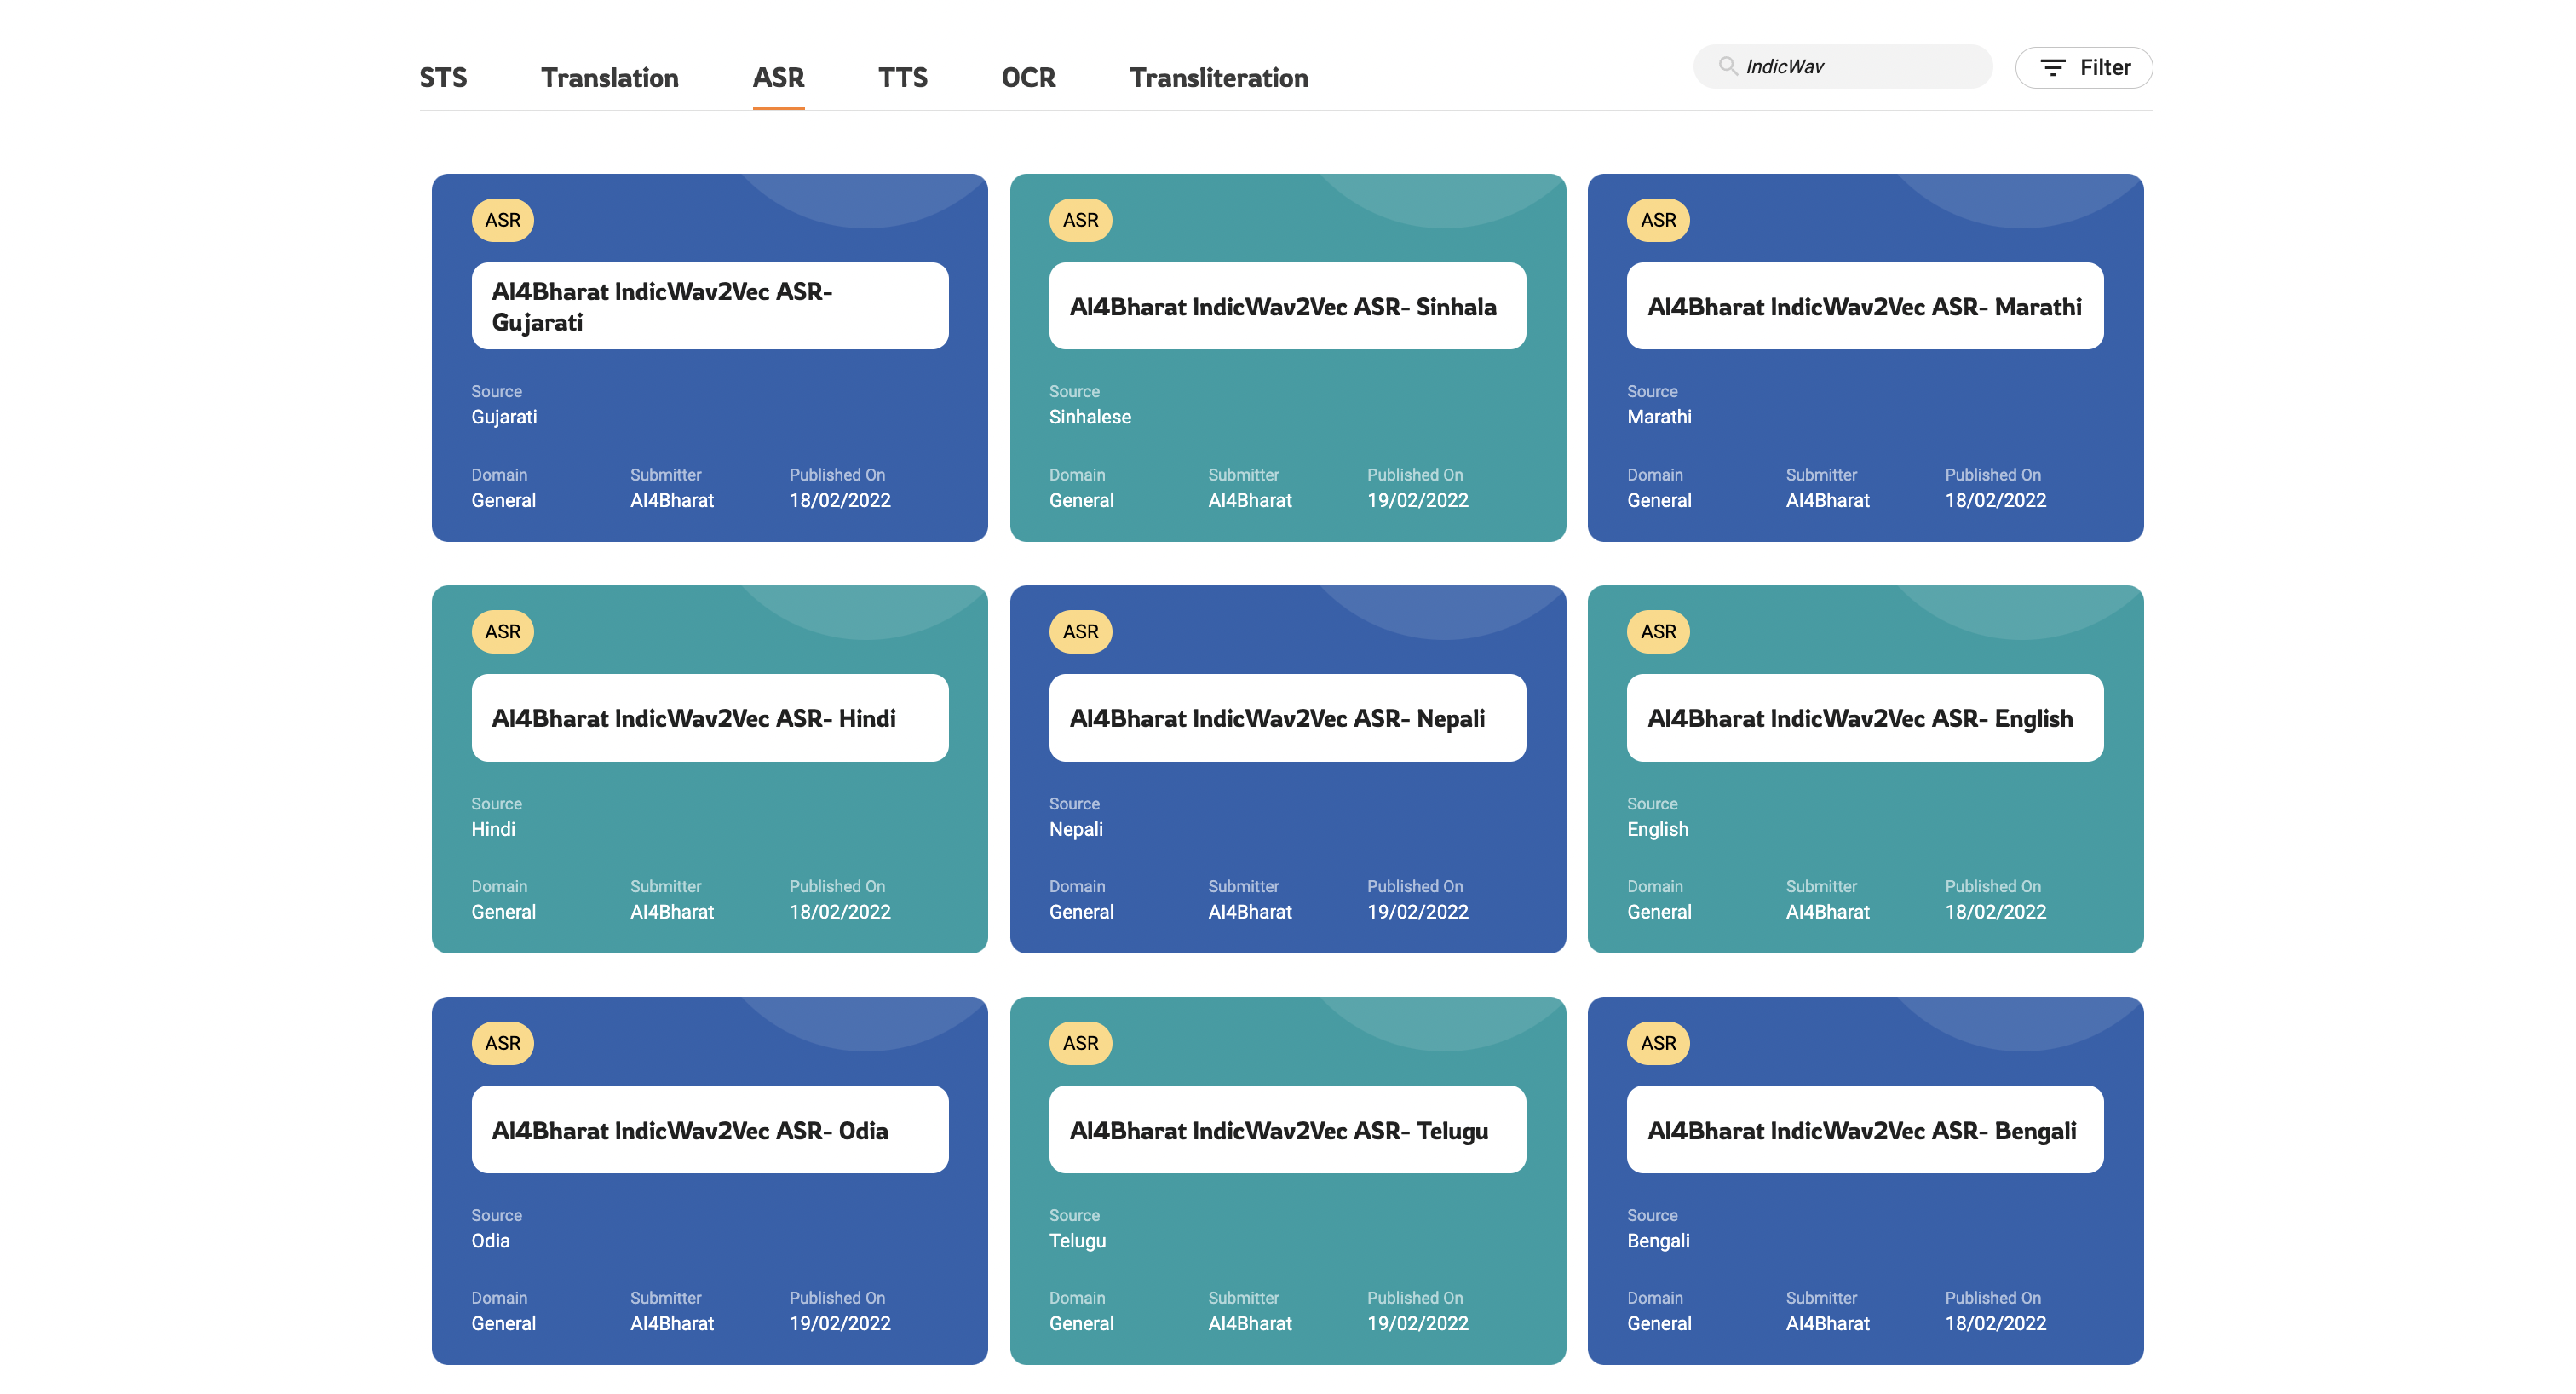Screen dimensions: 2576x1394
Task: Click the ASR badge on Sinhala card
Action: 1080,220
